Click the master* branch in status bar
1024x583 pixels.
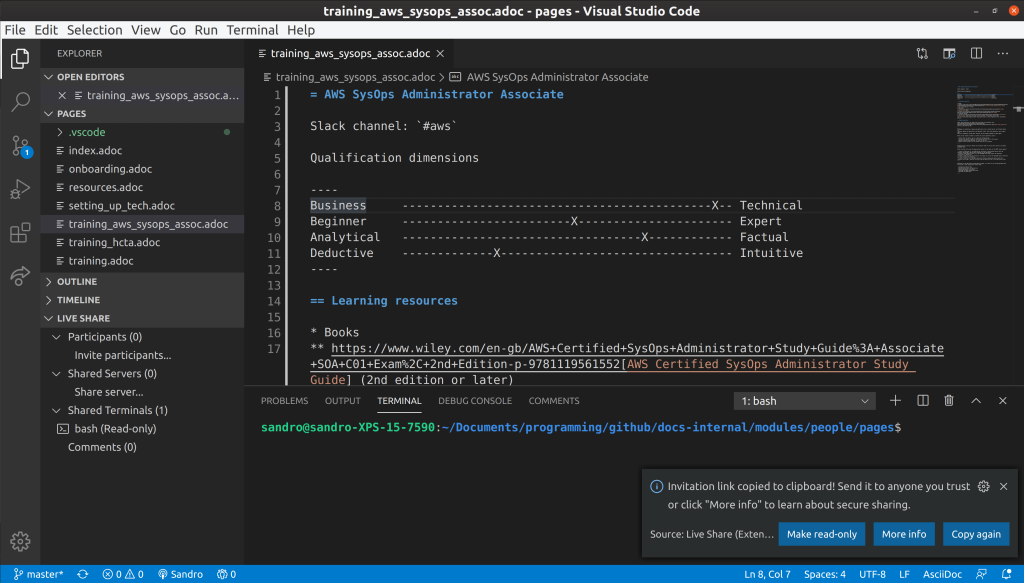39,575
